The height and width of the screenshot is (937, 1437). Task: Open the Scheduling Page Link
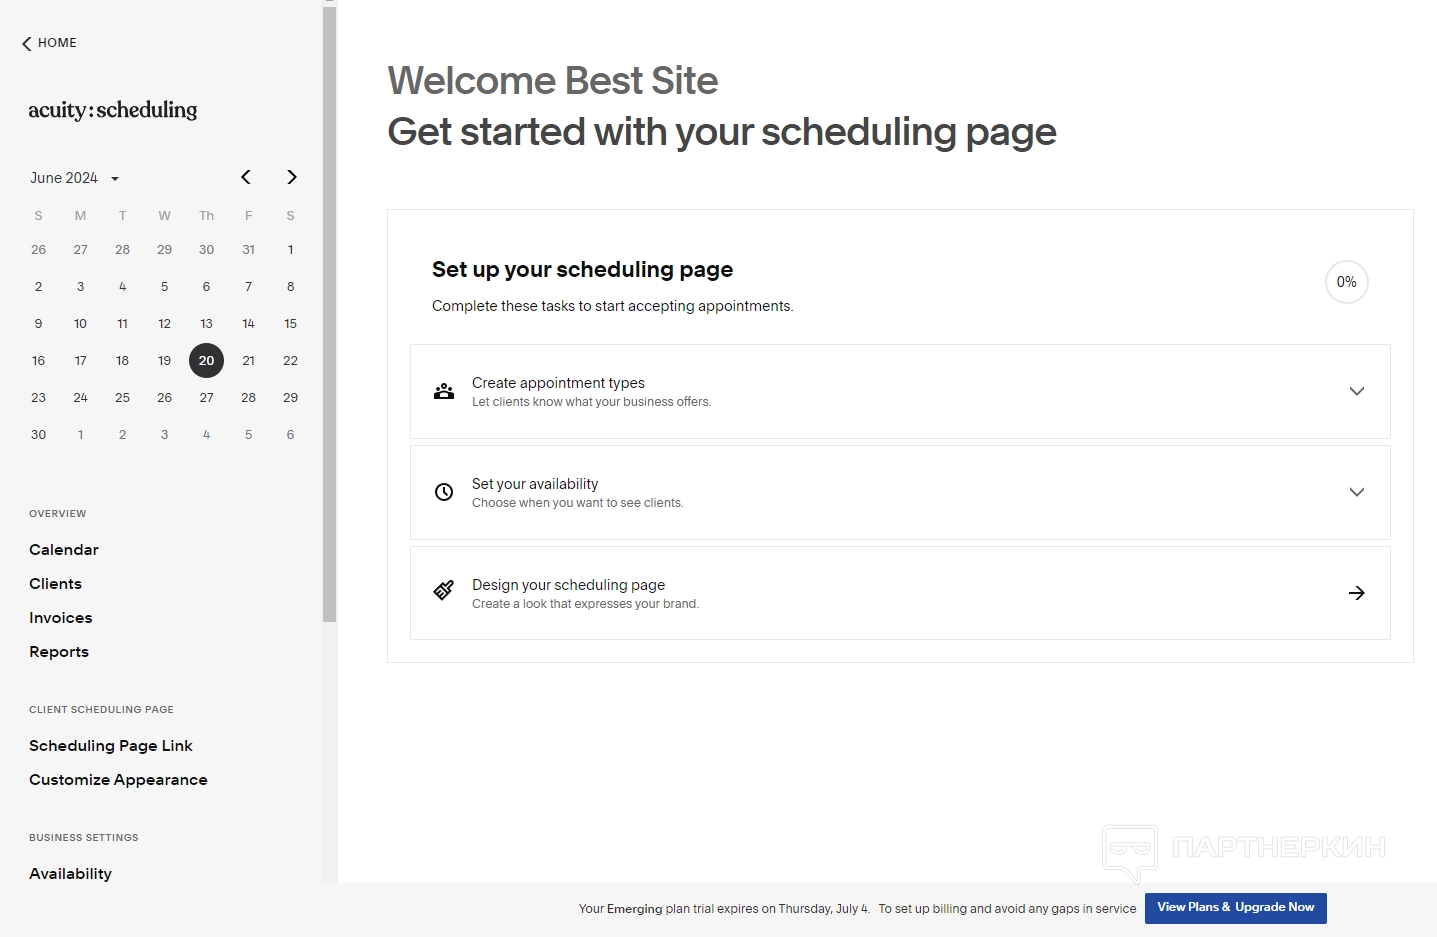point(111,746)
